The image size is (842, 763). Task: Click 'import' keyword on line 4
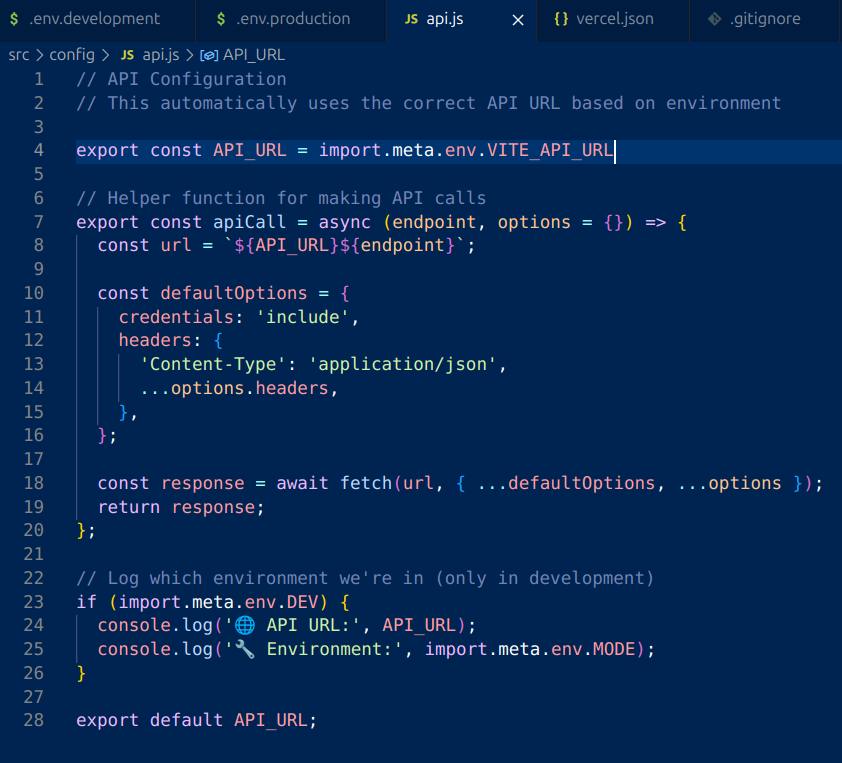point(350,150)
